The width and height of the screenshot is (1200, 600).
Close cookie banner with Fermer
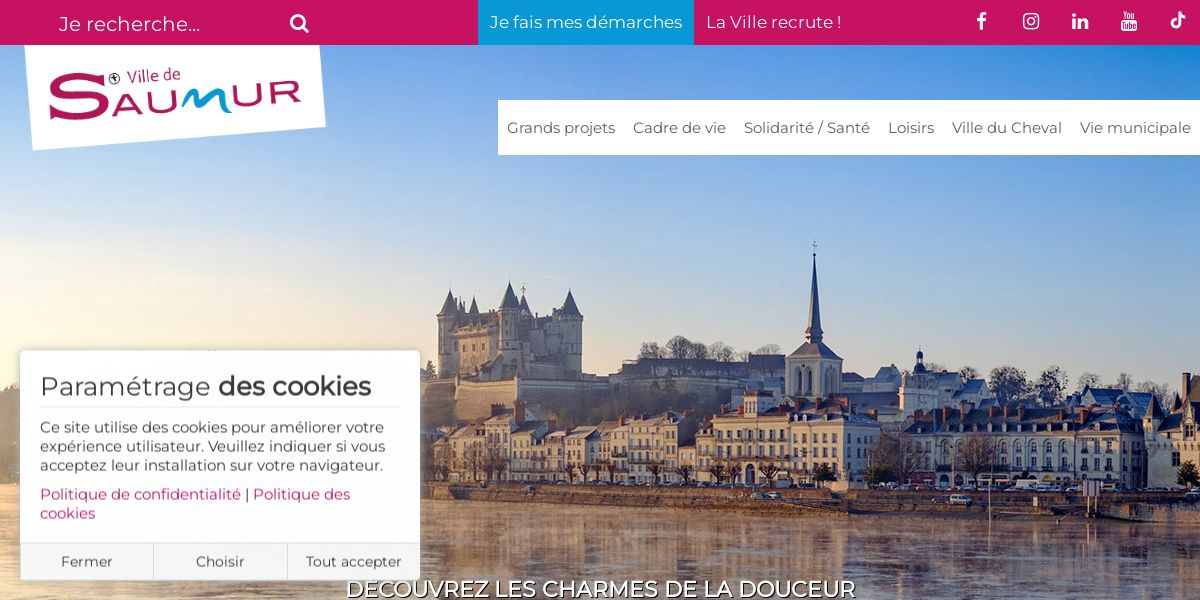pyautogui.click(x=87, y=562)
